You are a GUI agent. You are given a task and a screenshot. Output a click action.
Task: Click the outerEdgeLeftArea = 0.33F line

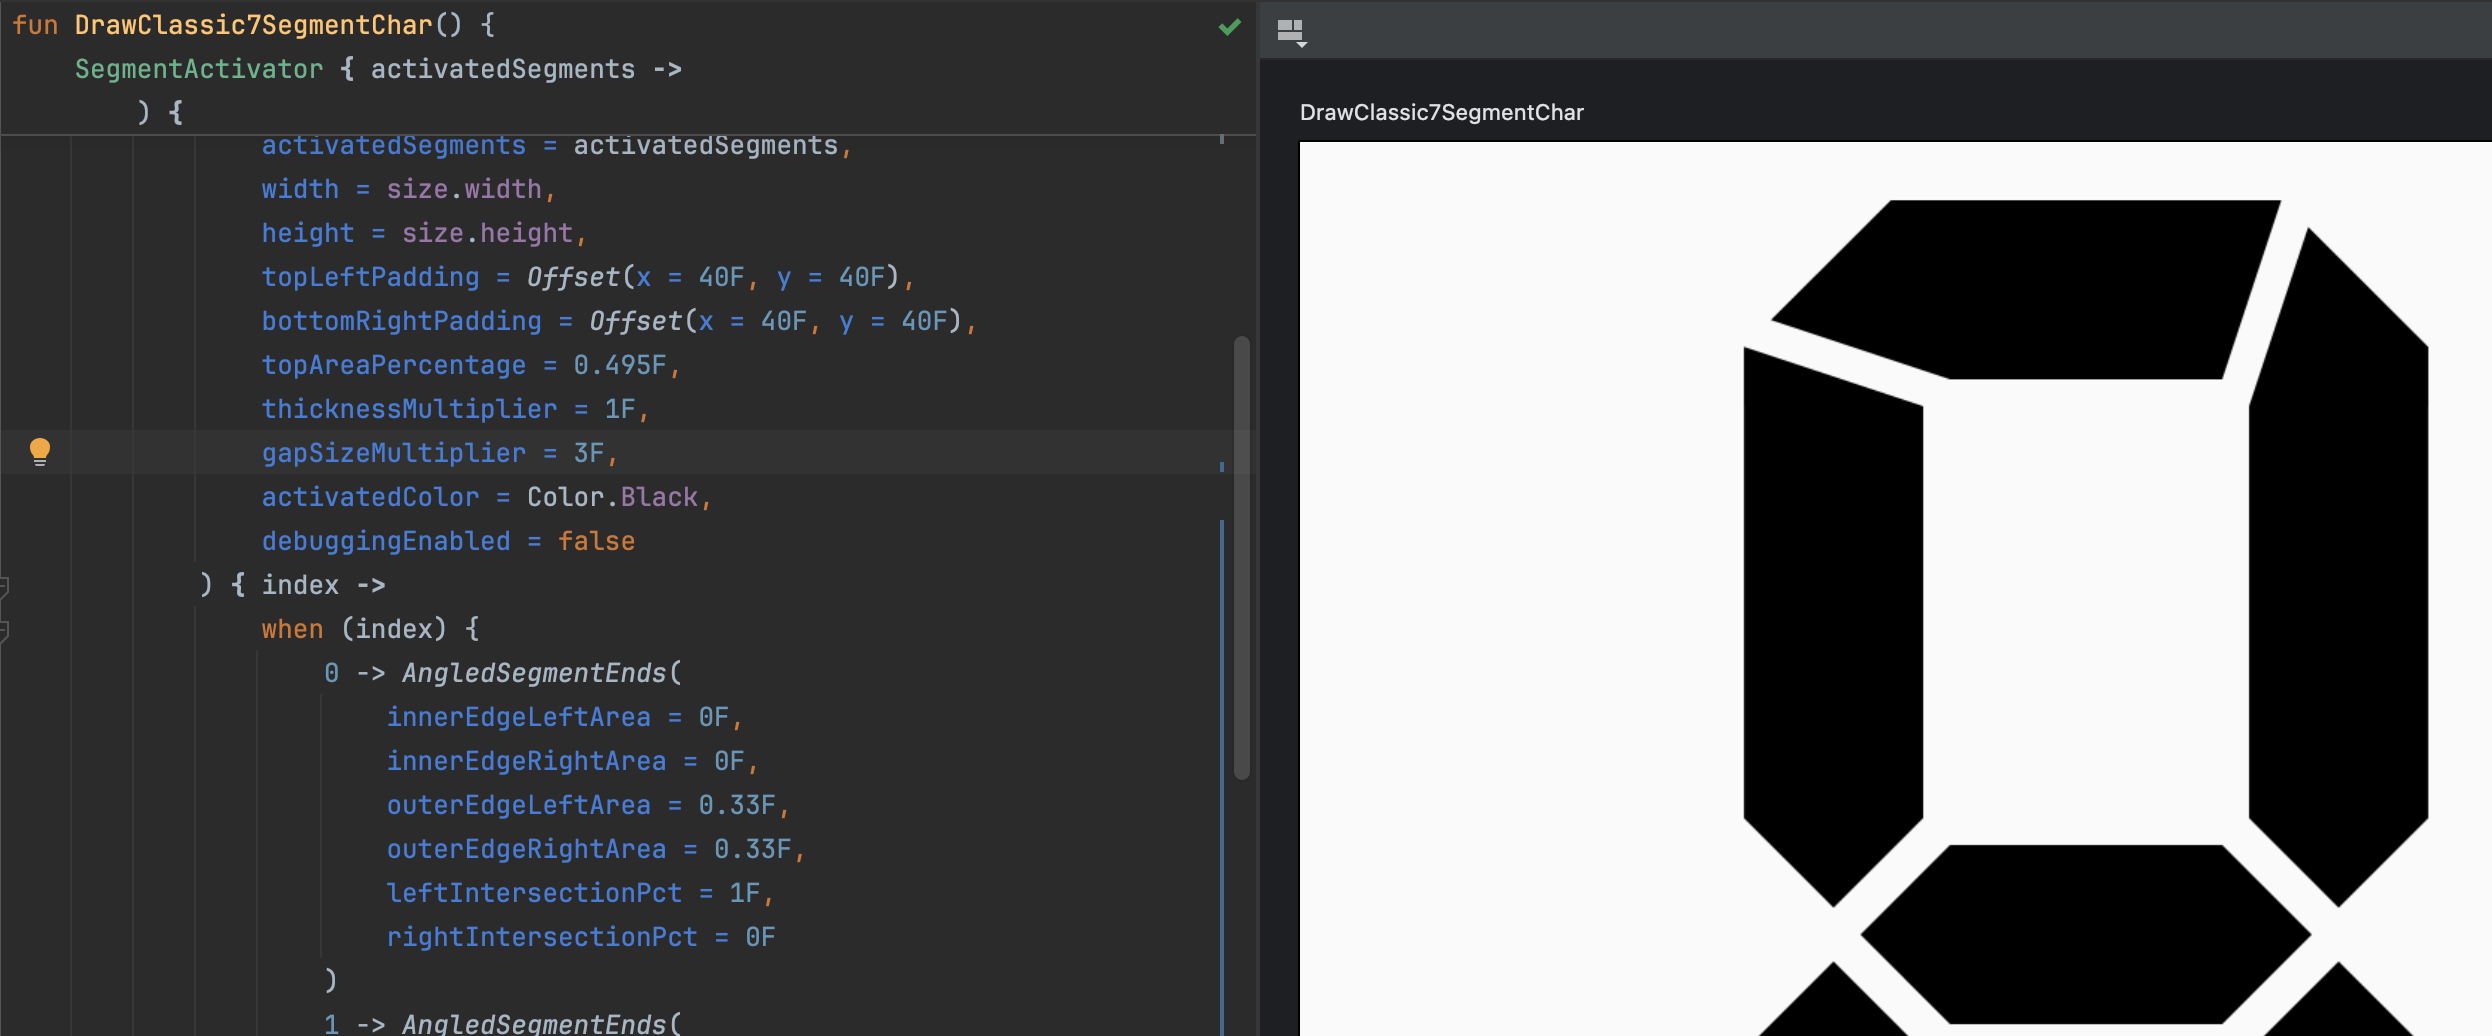[588, 805]
